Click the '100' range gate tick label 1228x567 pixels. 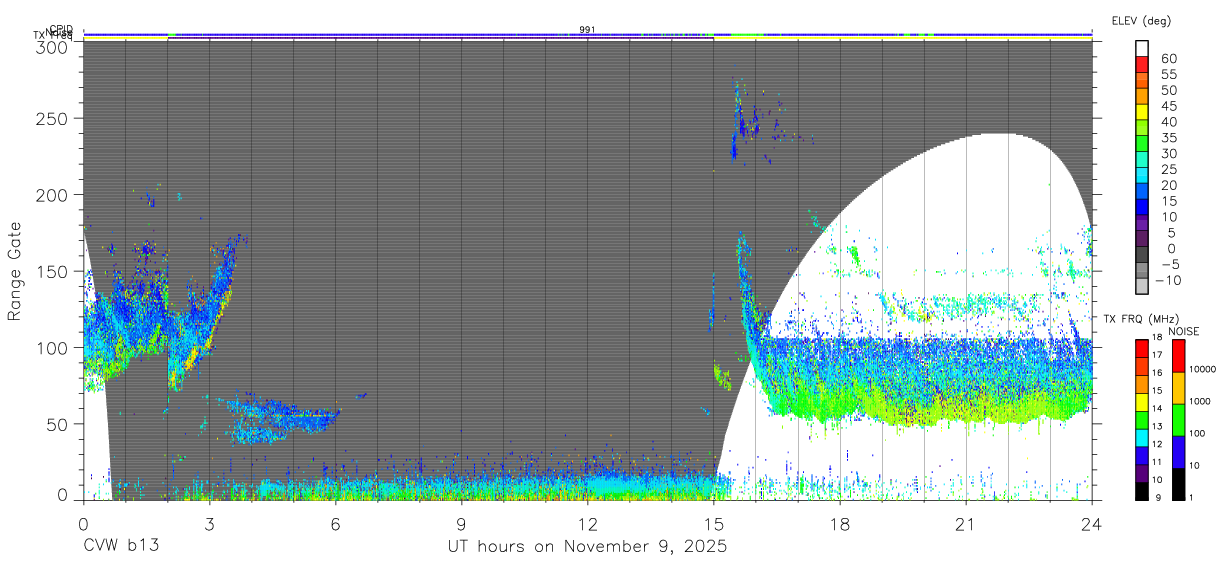pos(52,347)
